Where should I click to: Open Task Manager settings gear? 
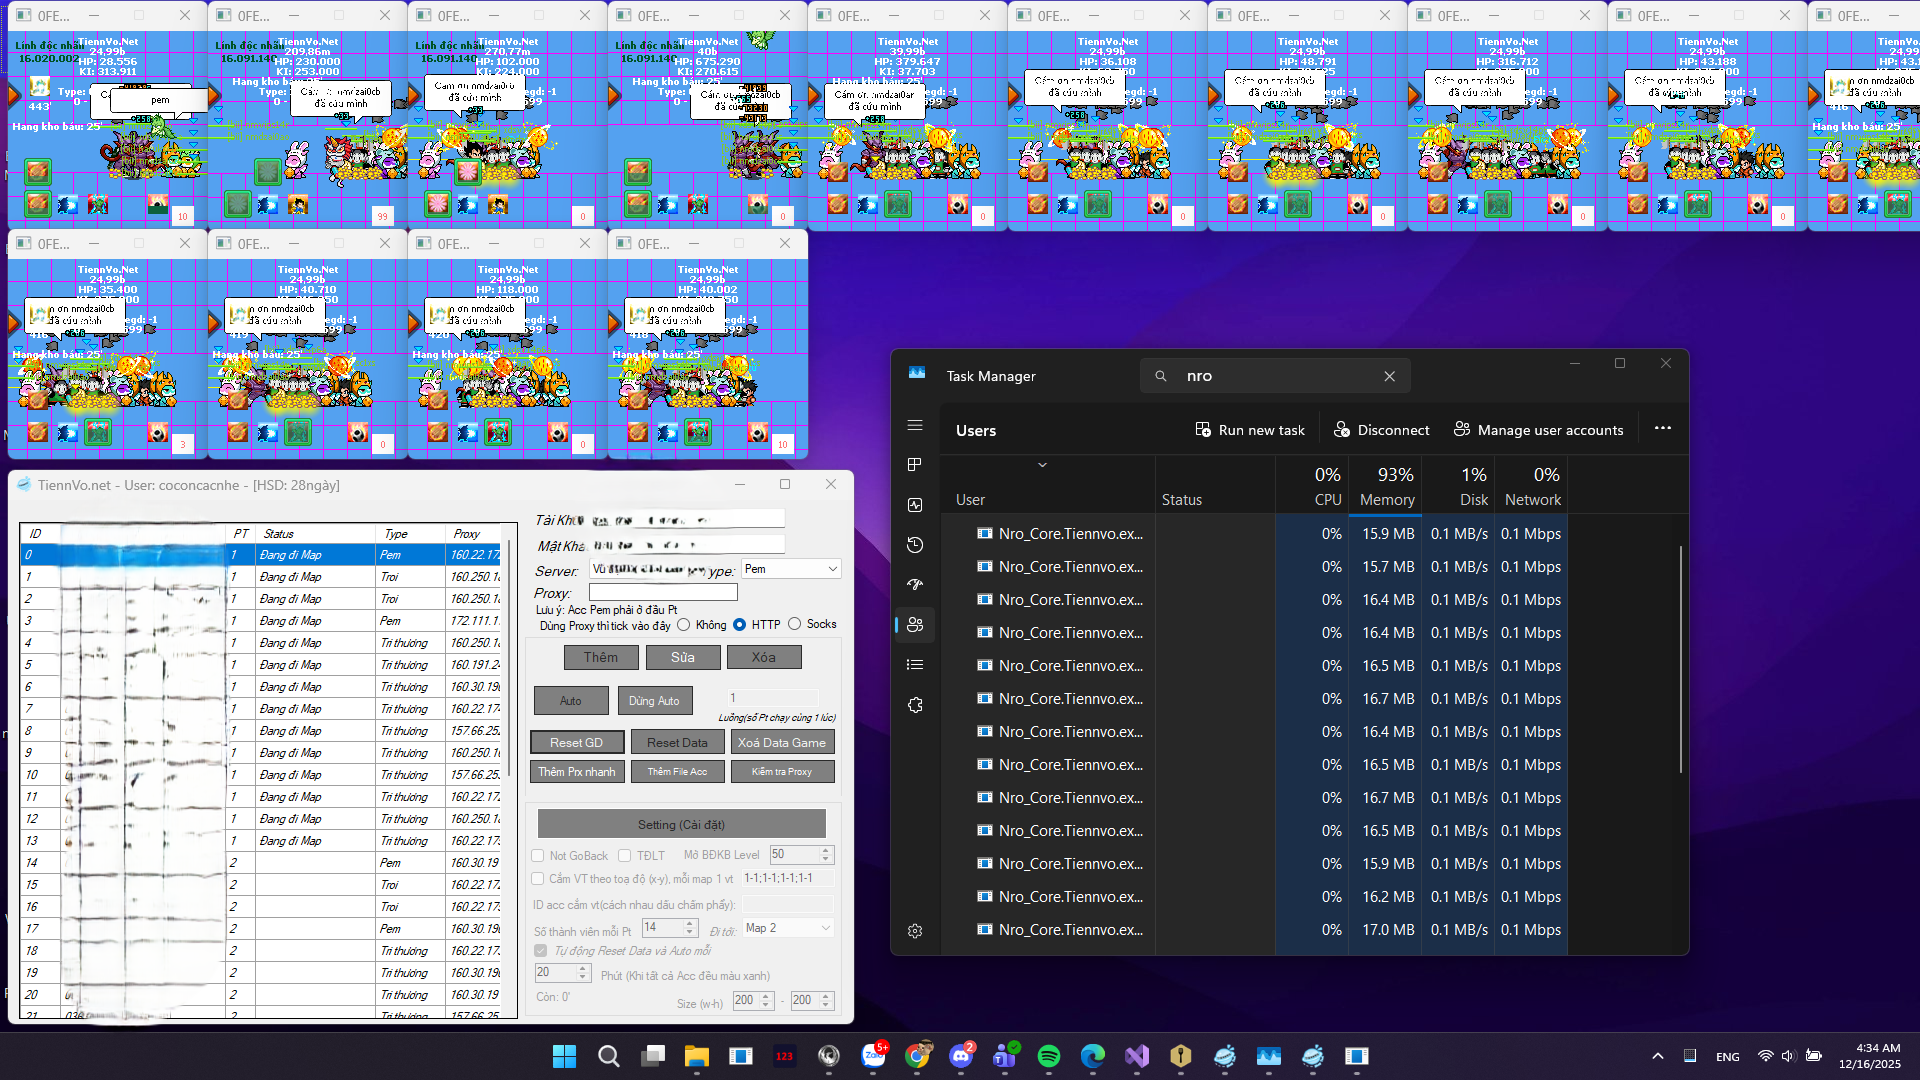point(914,931)
